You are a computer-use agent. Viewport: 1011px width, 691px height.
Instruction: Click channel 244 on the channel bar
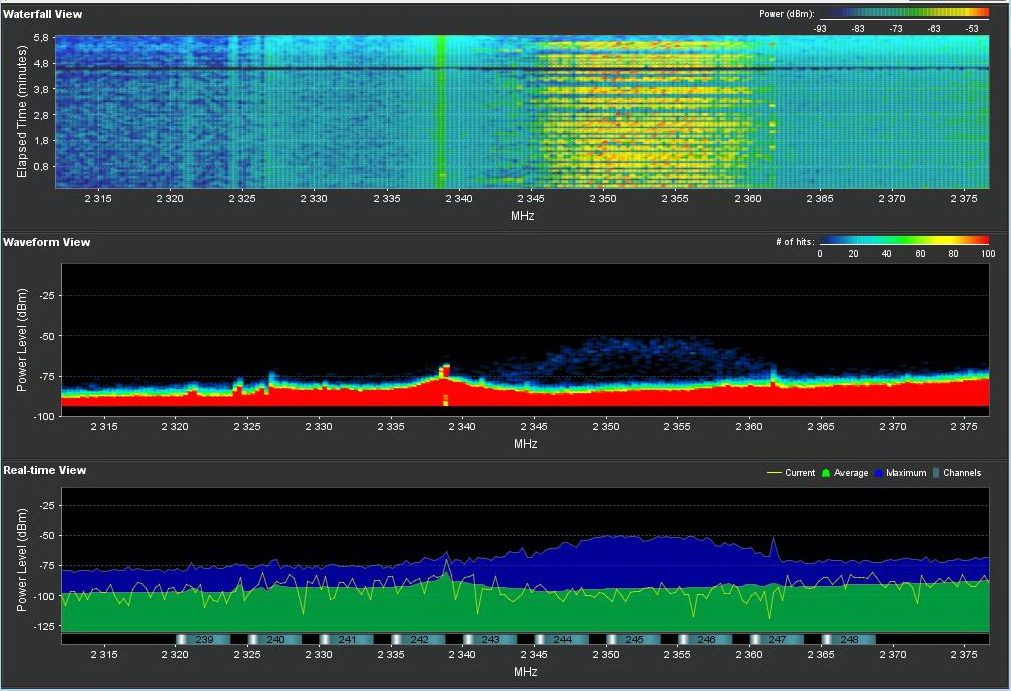tap(562, 639)
